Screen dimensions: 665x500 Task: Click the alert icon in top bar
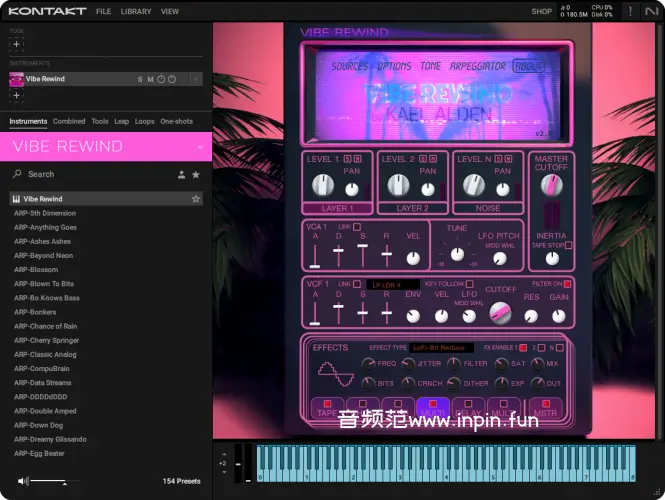(x=629, y=12)
